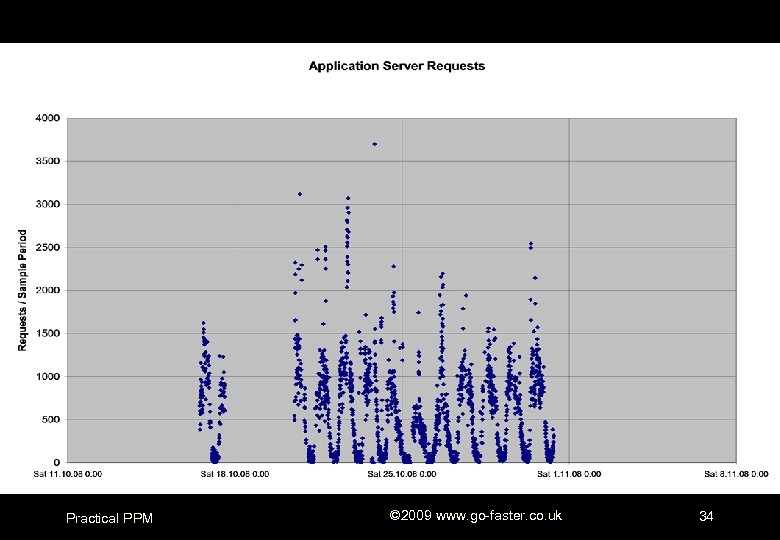
Task: Click the chart title "Application Server Requests"
Action: click(396, 66)
